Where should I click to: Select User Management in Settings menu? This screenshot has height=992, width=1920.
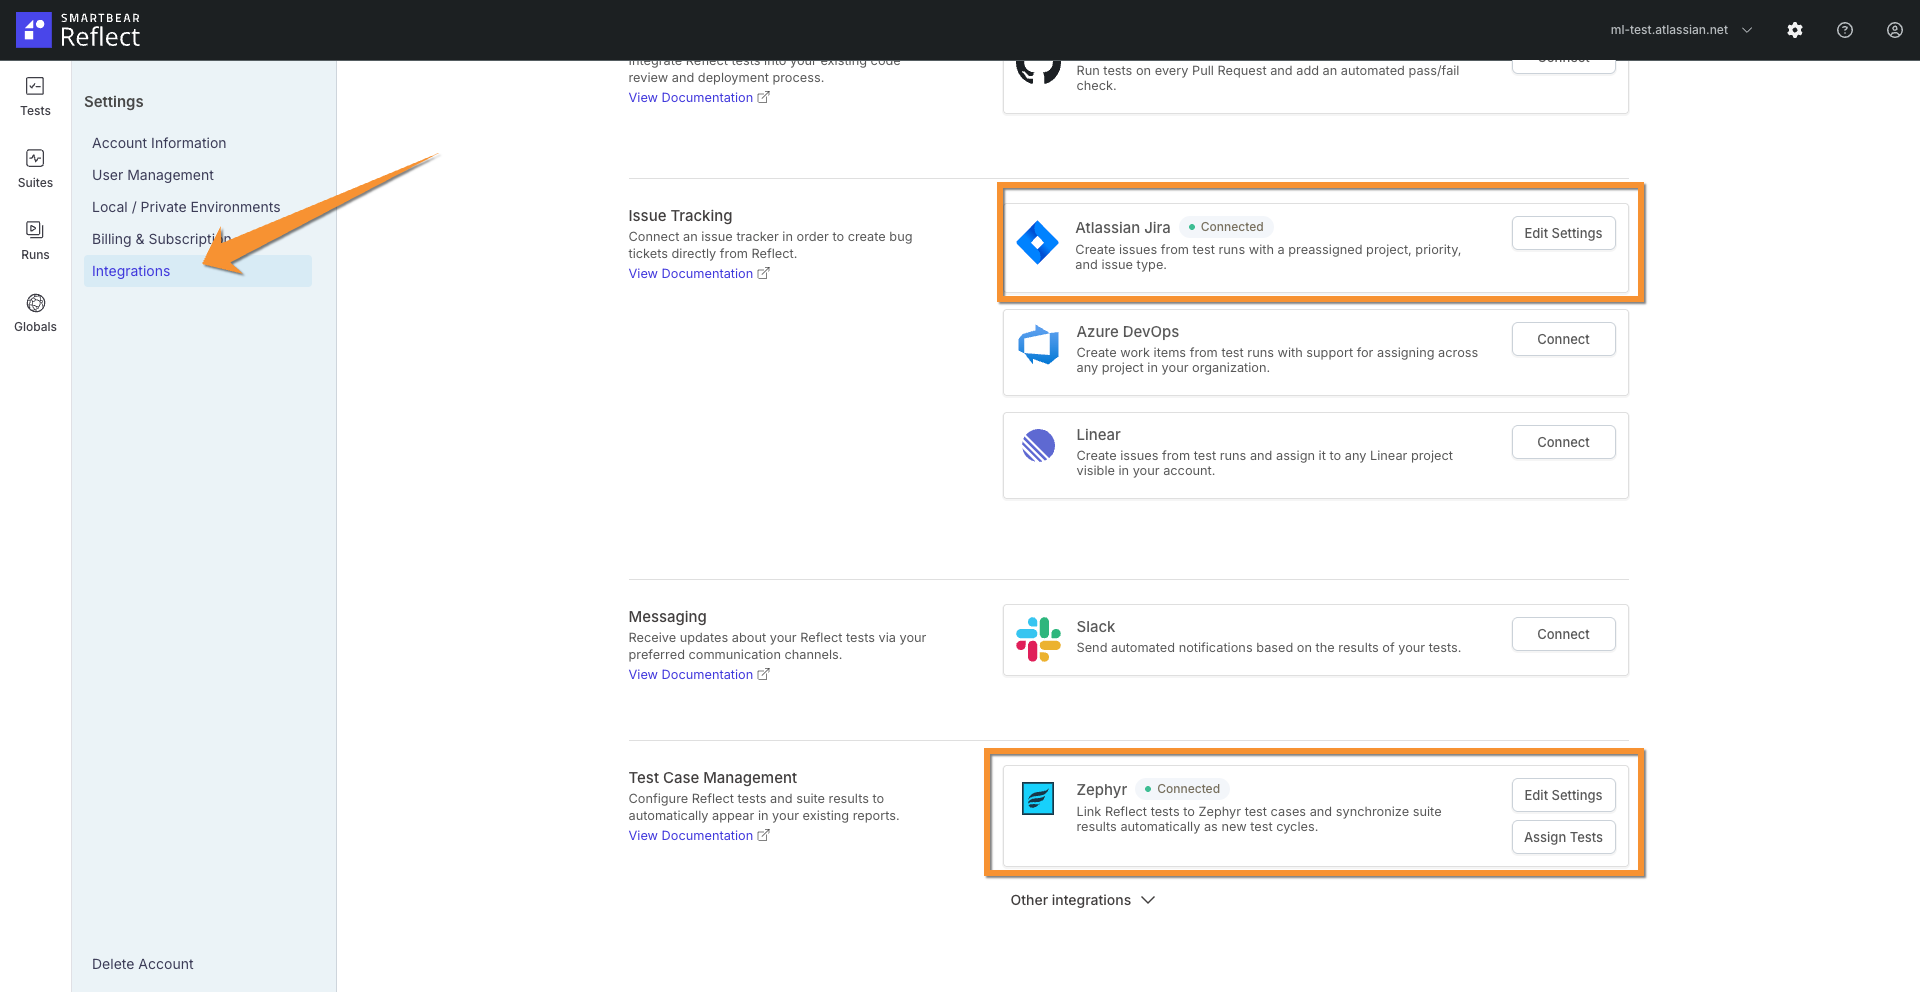[x=152, y=175]
